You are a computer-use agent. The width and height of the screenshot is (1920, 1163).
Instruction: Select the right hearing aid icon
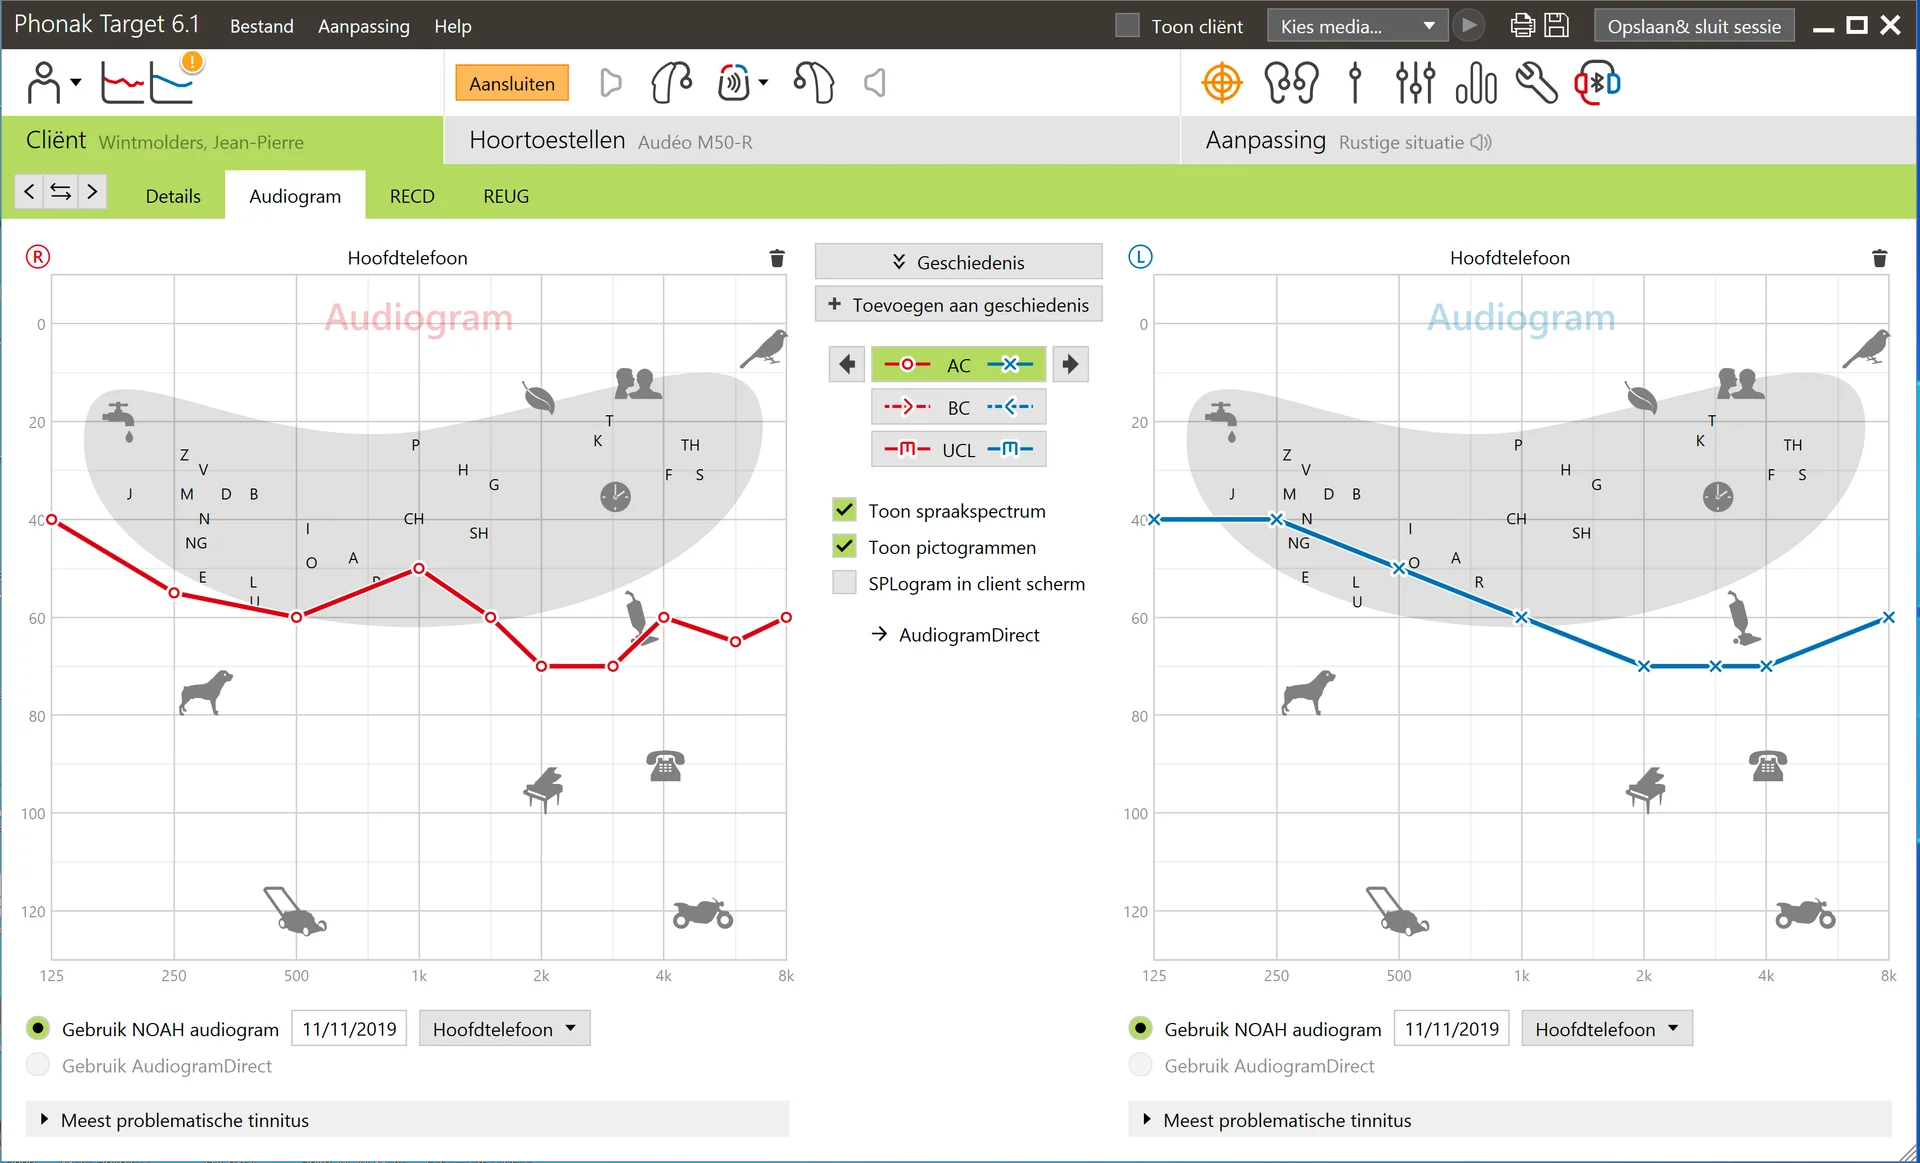click(671, 83)
